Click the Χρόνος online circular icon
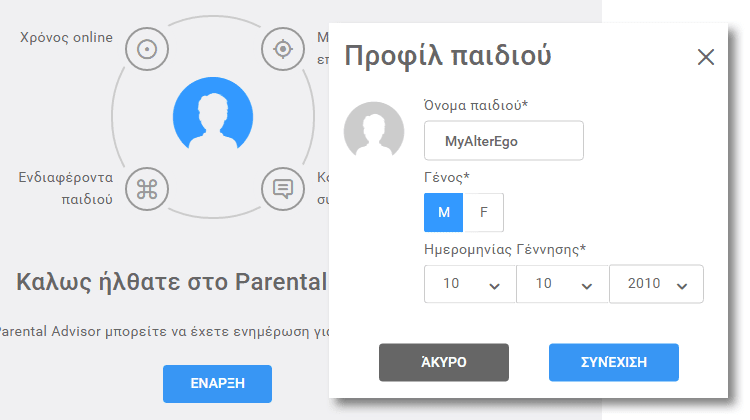Image resolution: width=750 pixels, height=420 pixels. (x=147, y=49)
